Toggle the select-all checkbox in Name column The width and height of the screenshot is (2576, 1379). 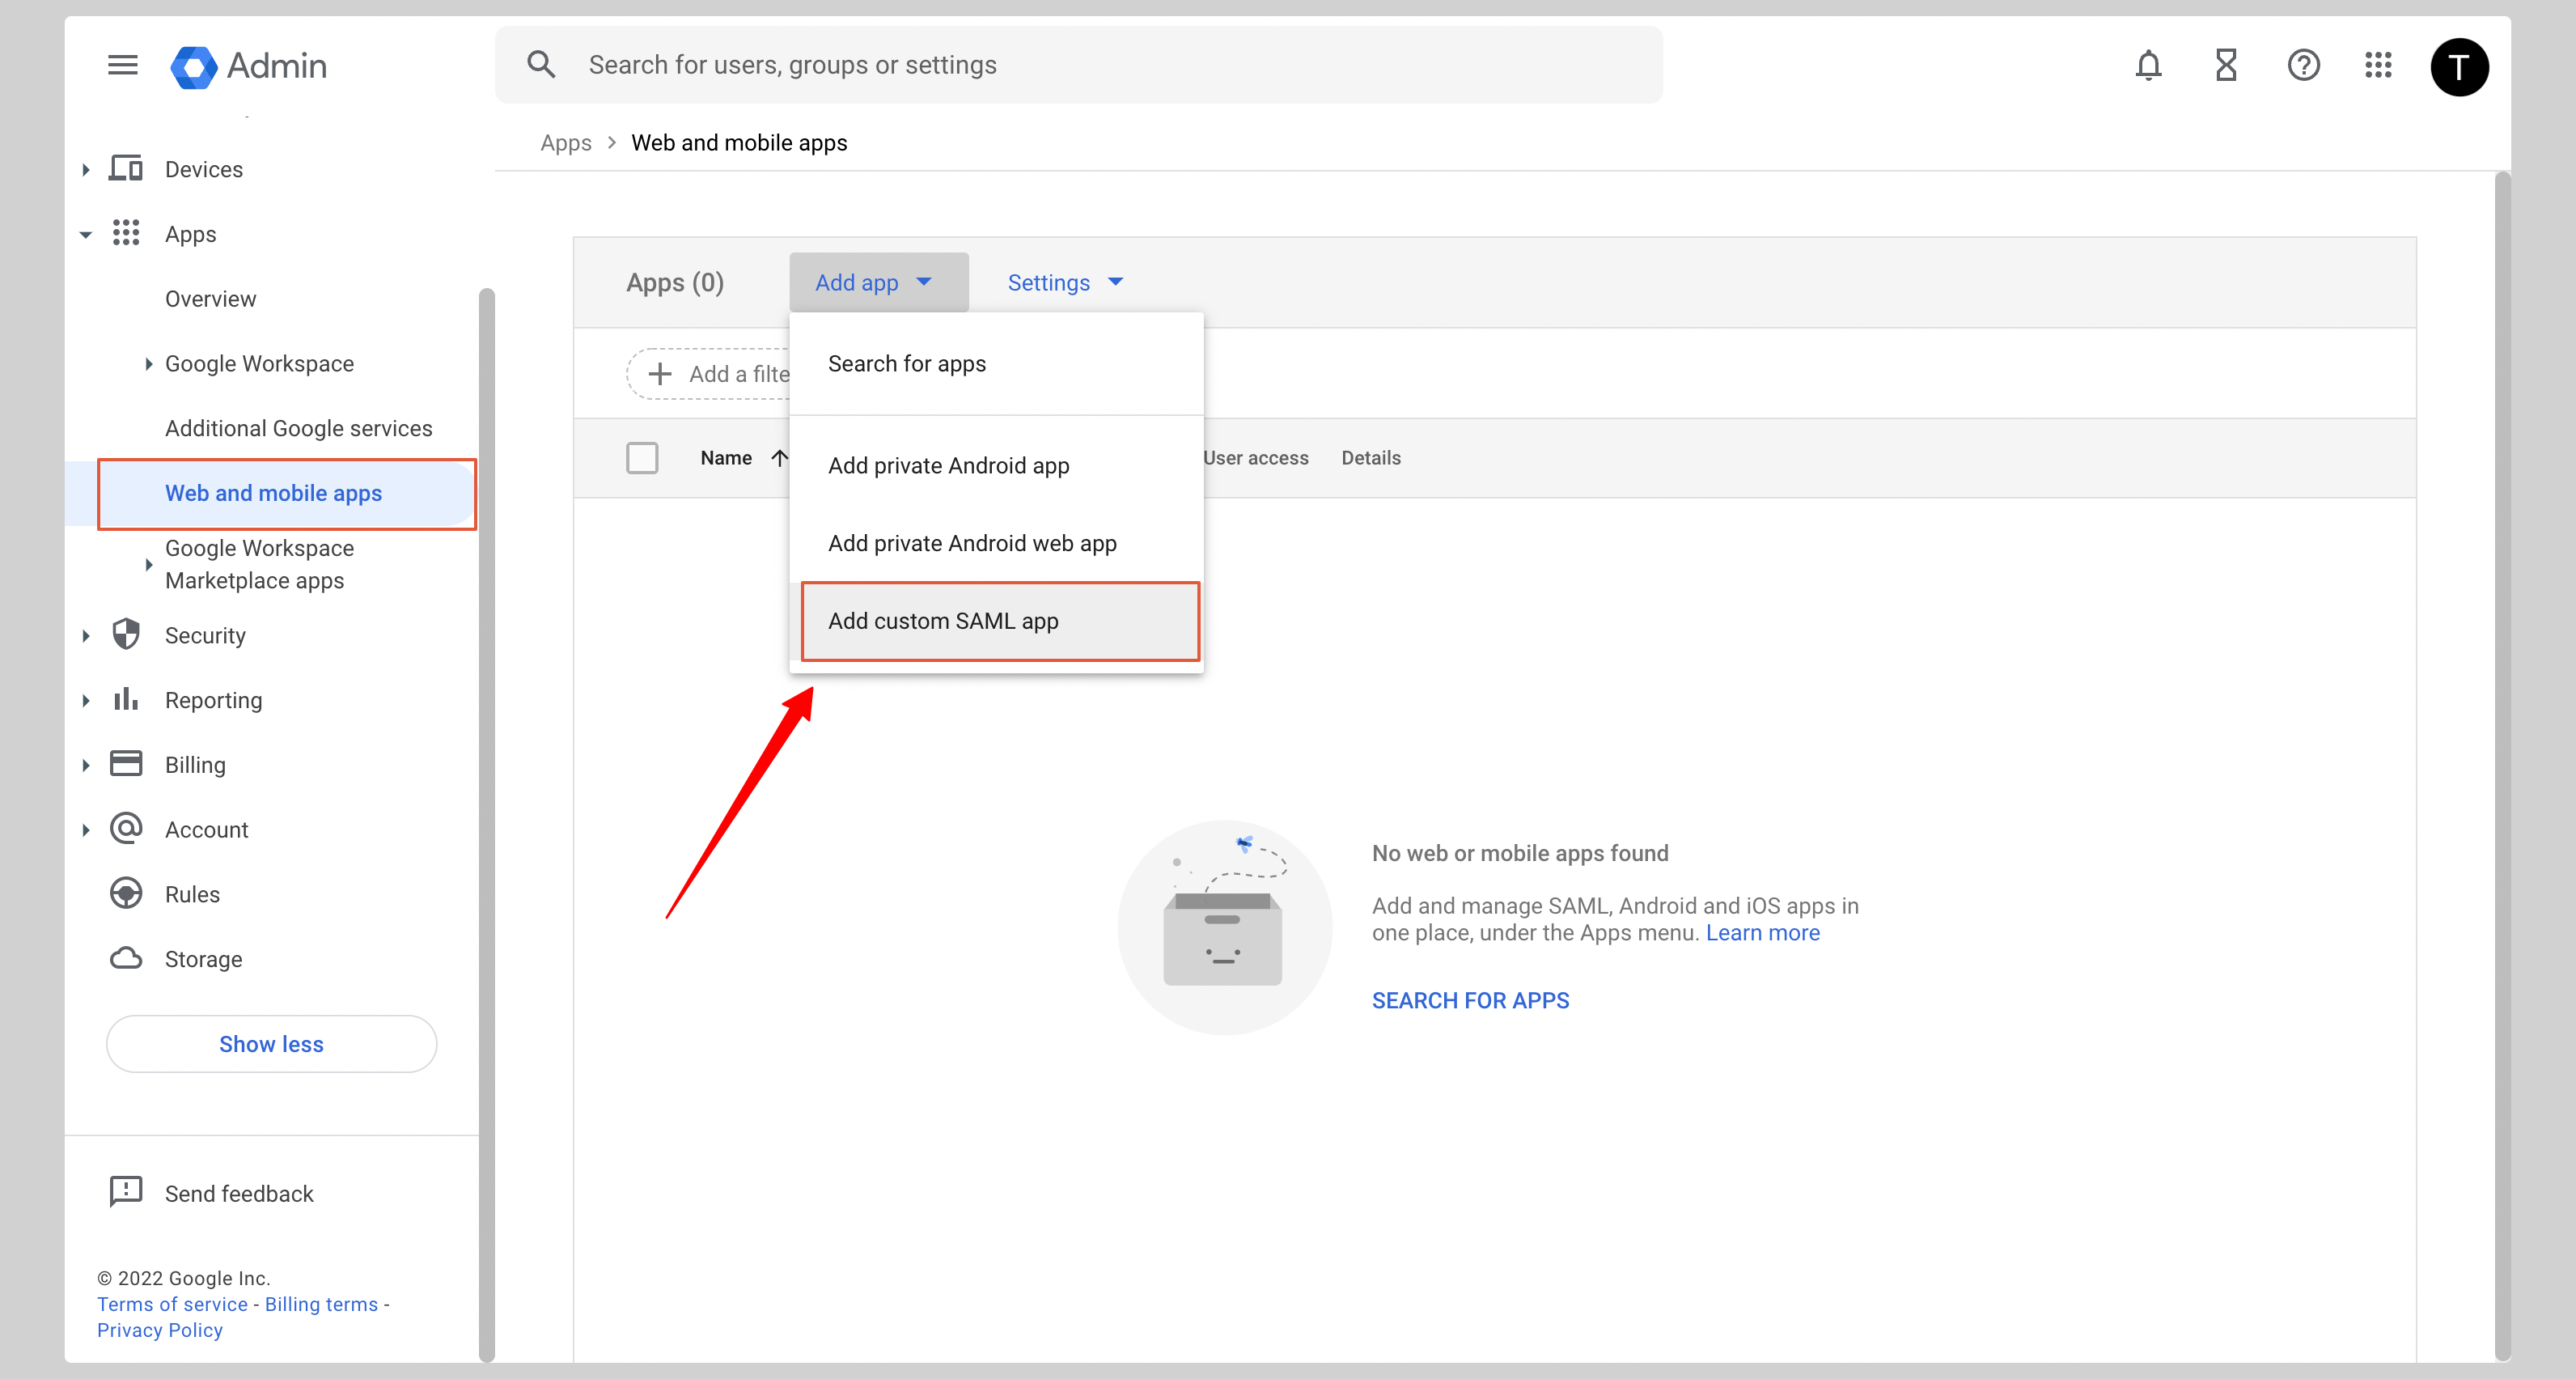pyautogui.click(x=643, y=457)
